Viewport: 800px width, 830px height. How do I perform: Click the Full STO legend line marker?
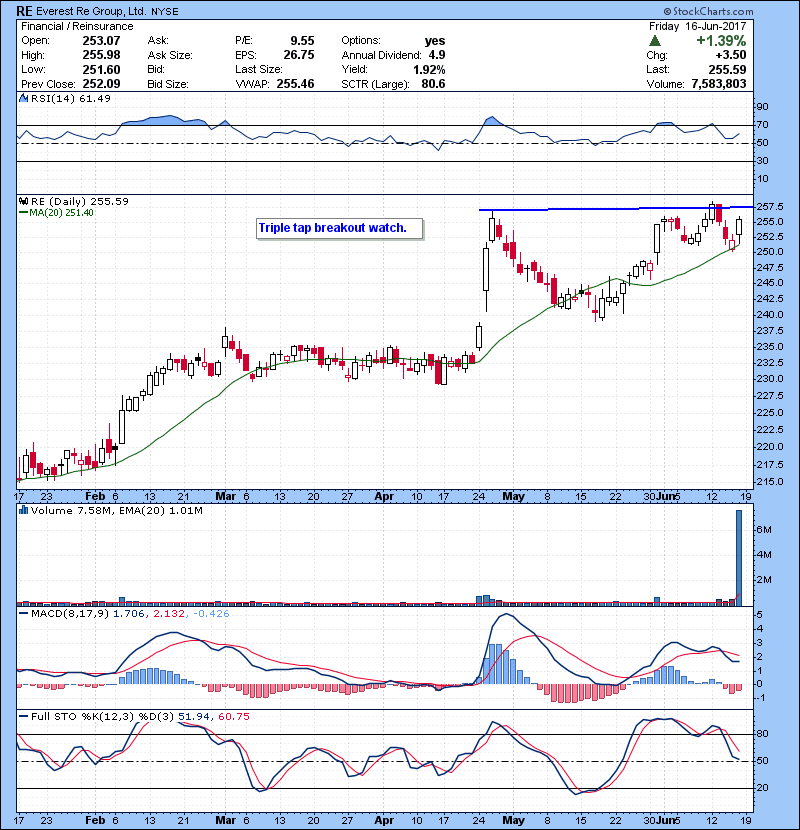(x=23, y=716)
